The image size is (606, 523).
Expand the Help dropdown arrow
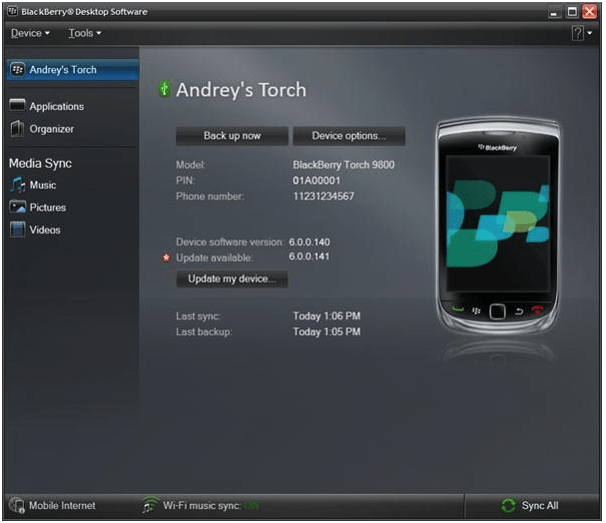pos(590,33)
